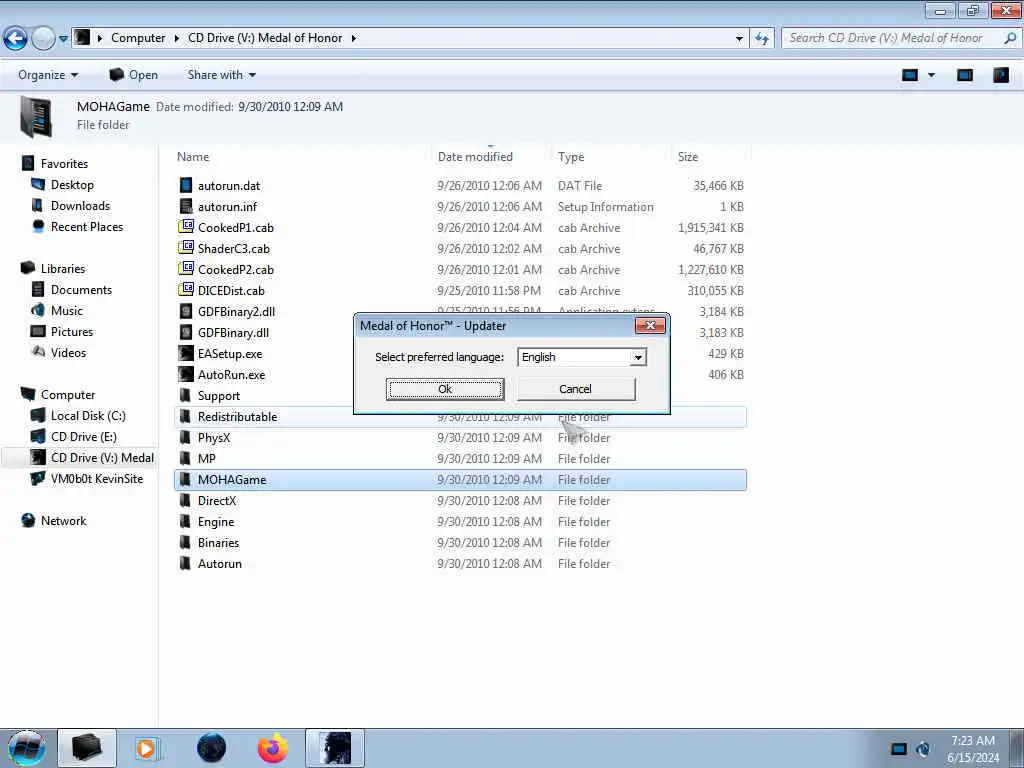1024x768 pixels.
Task: Select Network in the navigation pane
Action: click(x=63, y=520)
